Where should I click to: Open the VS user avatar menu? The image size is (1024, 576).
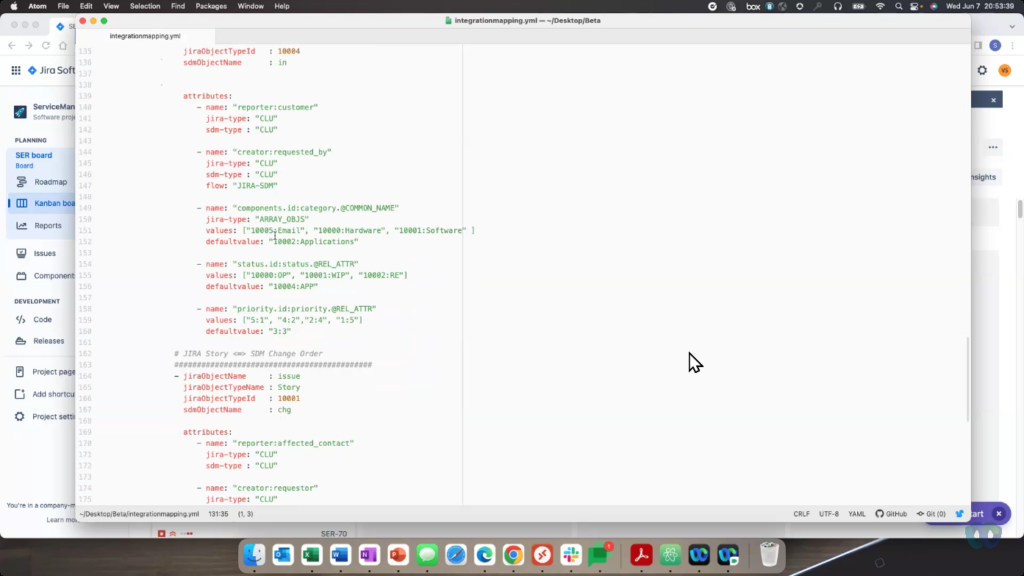(x=1004, y=70)
